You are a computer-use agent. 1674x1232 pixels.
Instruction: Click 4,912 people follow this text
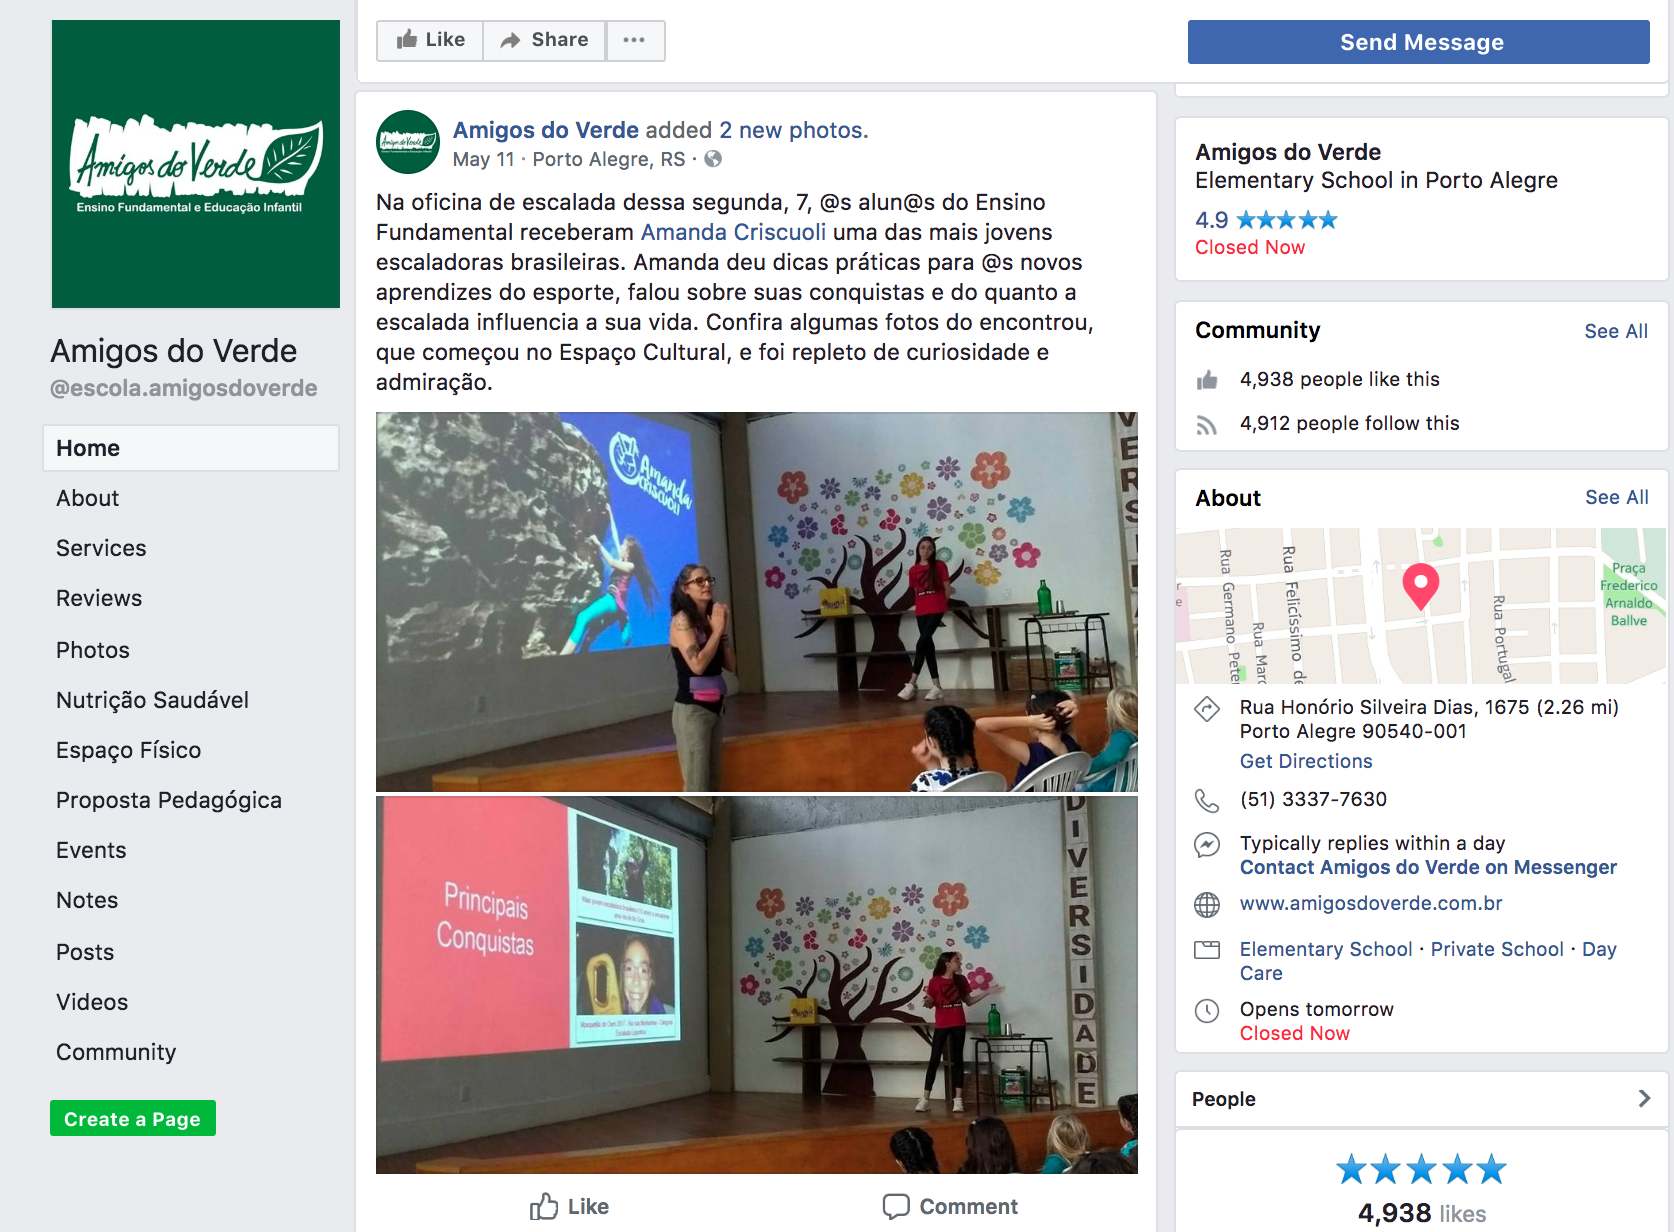[x=1349, y=423]
